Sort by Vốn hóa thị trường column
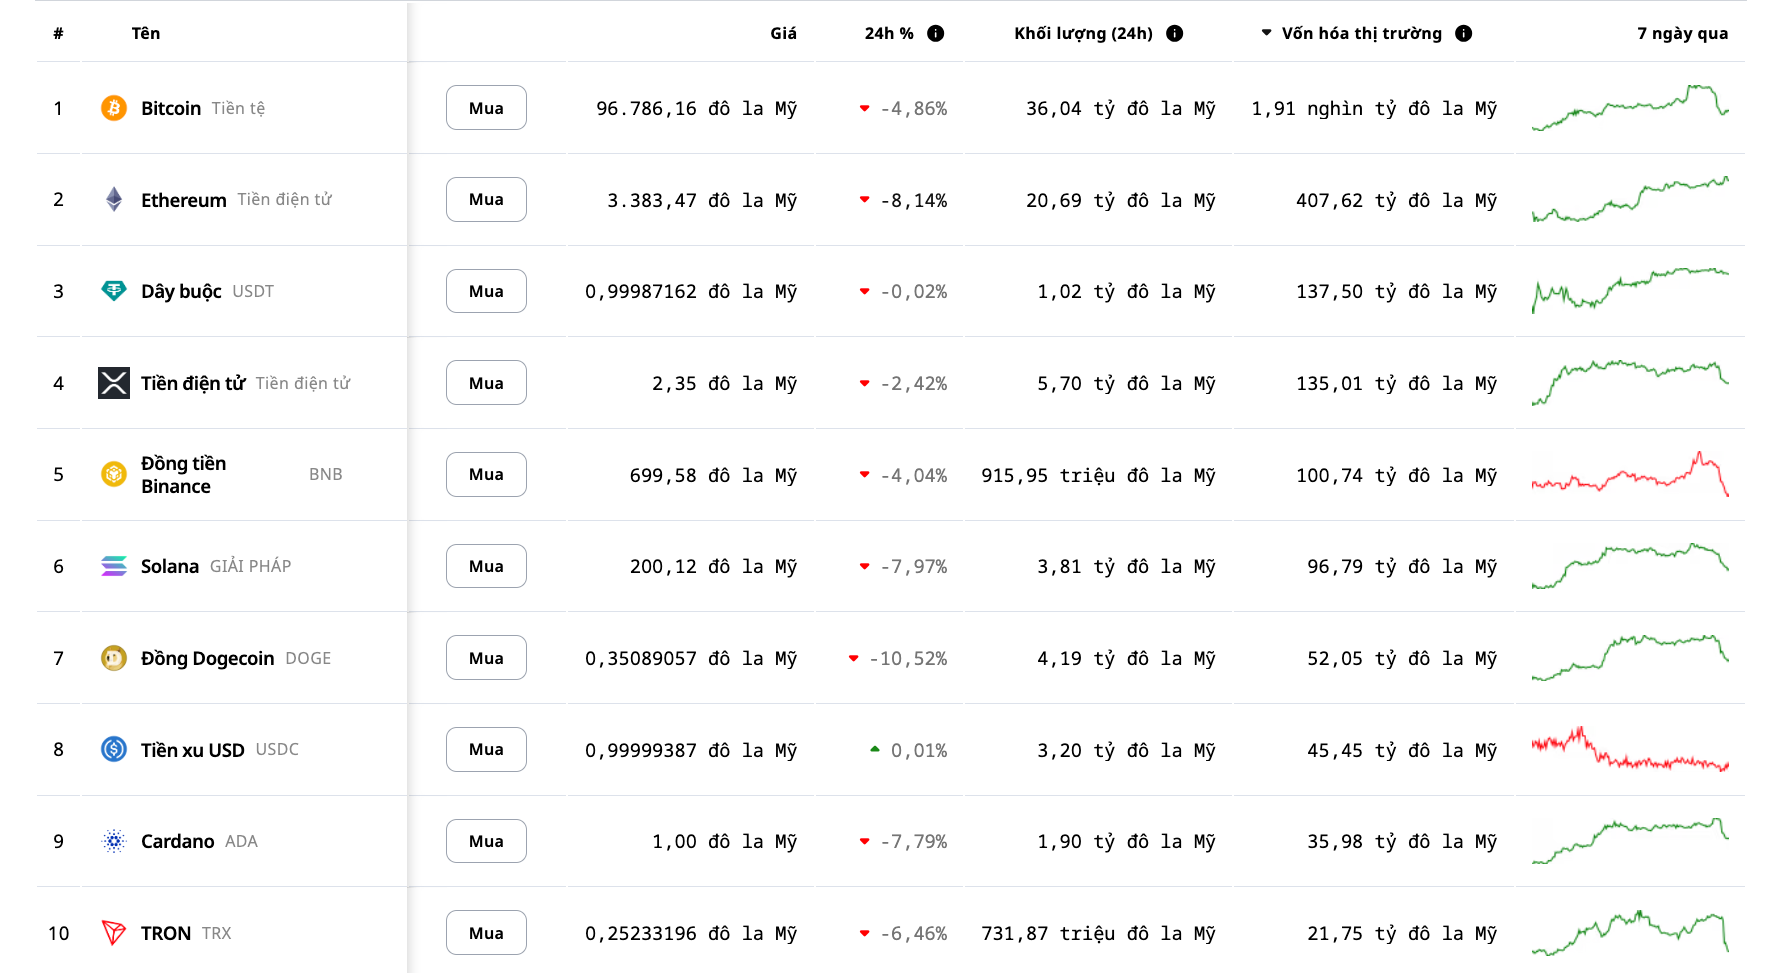Image resolution: width=1787 pixels, height=973 pixels. coord(1361,33)
